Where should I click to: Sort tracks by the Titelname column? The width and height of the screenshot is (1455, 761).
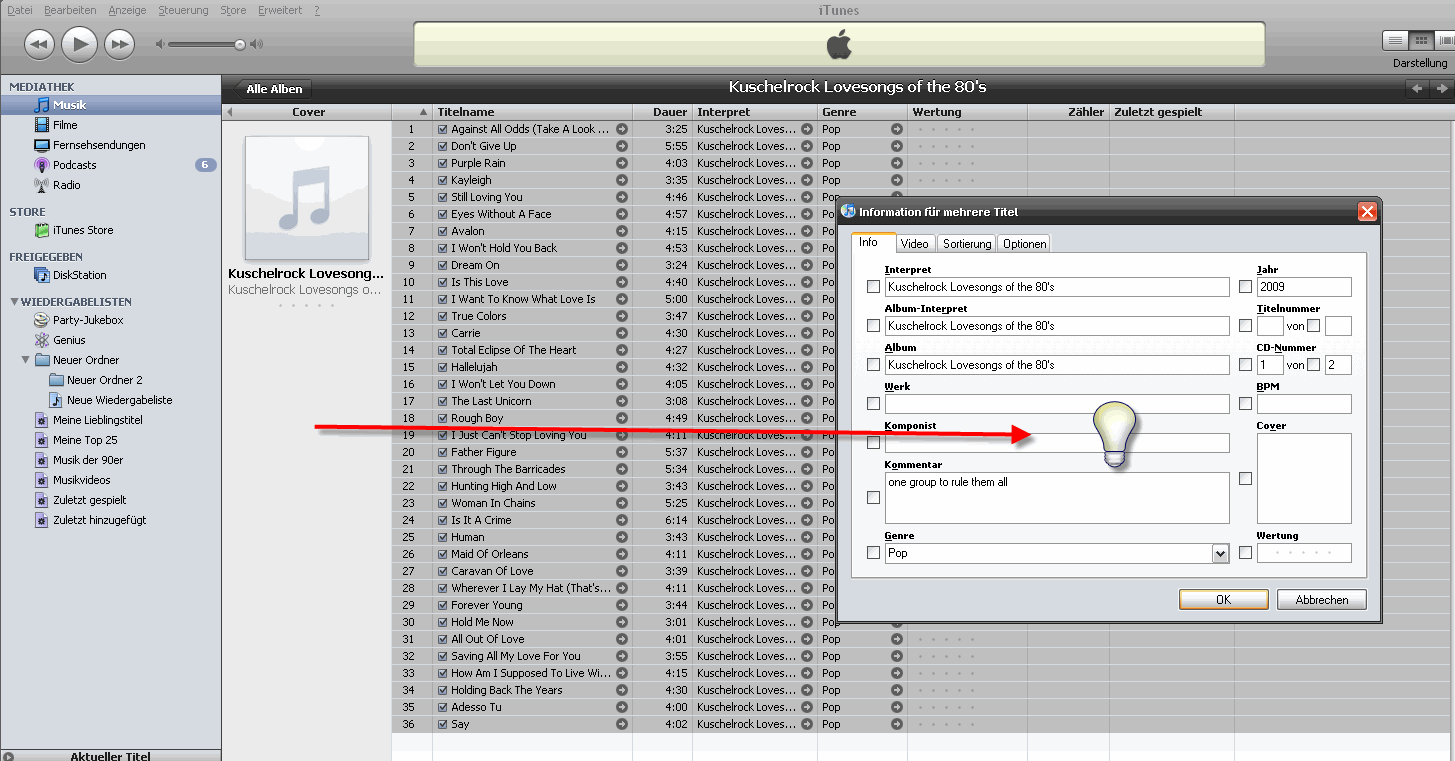pos(533,112)
